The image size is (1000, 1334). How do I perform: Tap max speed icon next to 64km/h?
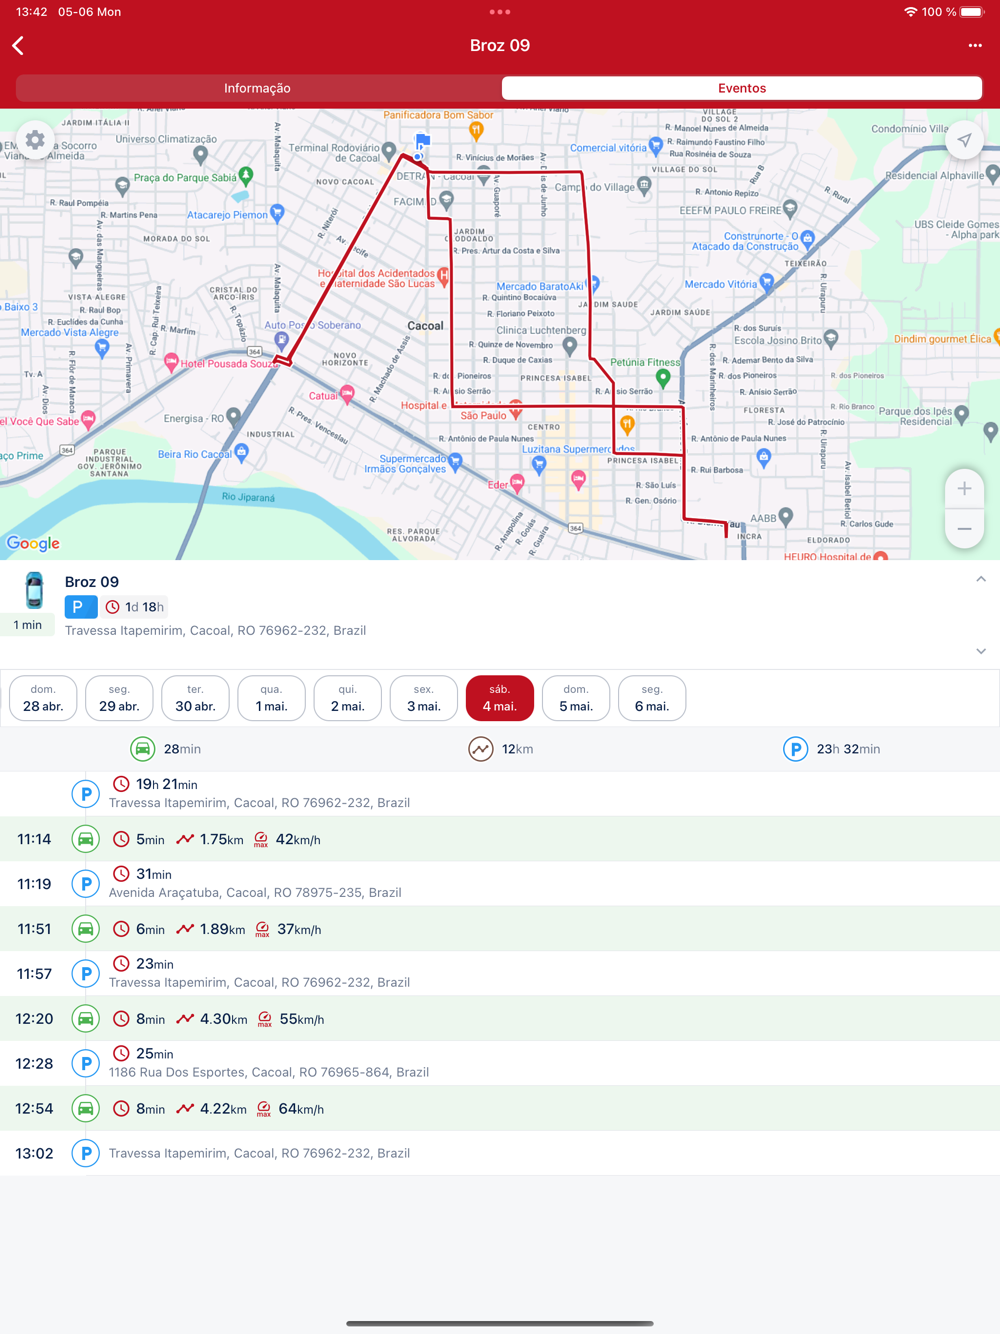click(x=264, y=1109)
